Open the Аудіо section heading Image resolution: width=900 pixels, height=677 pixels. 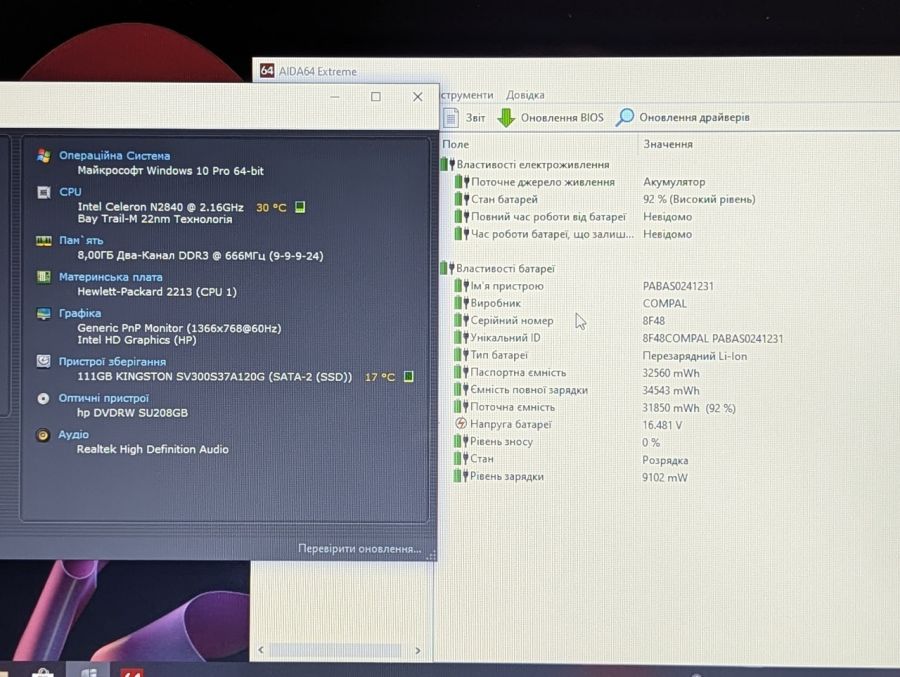click(73, 435)
